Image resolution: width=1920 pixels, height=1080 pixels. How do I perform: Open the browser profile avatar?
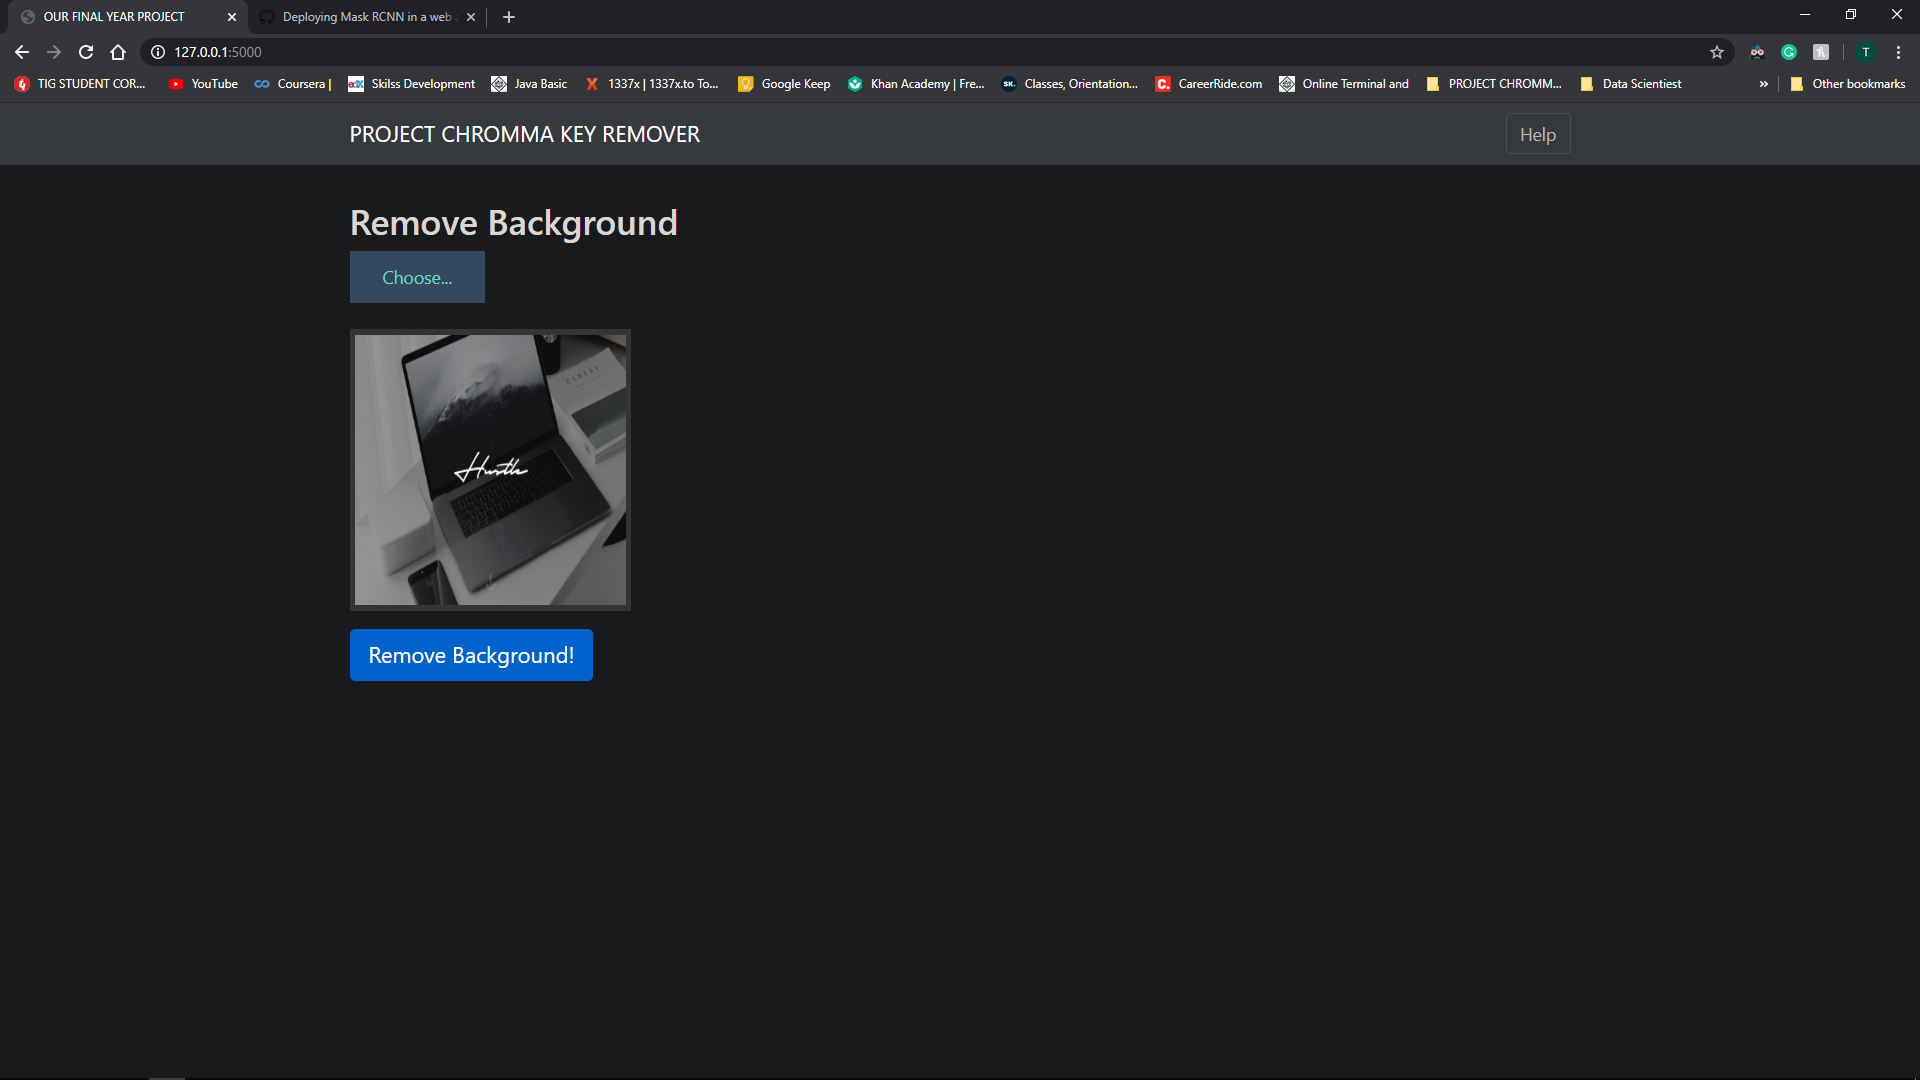point(1866,52)
